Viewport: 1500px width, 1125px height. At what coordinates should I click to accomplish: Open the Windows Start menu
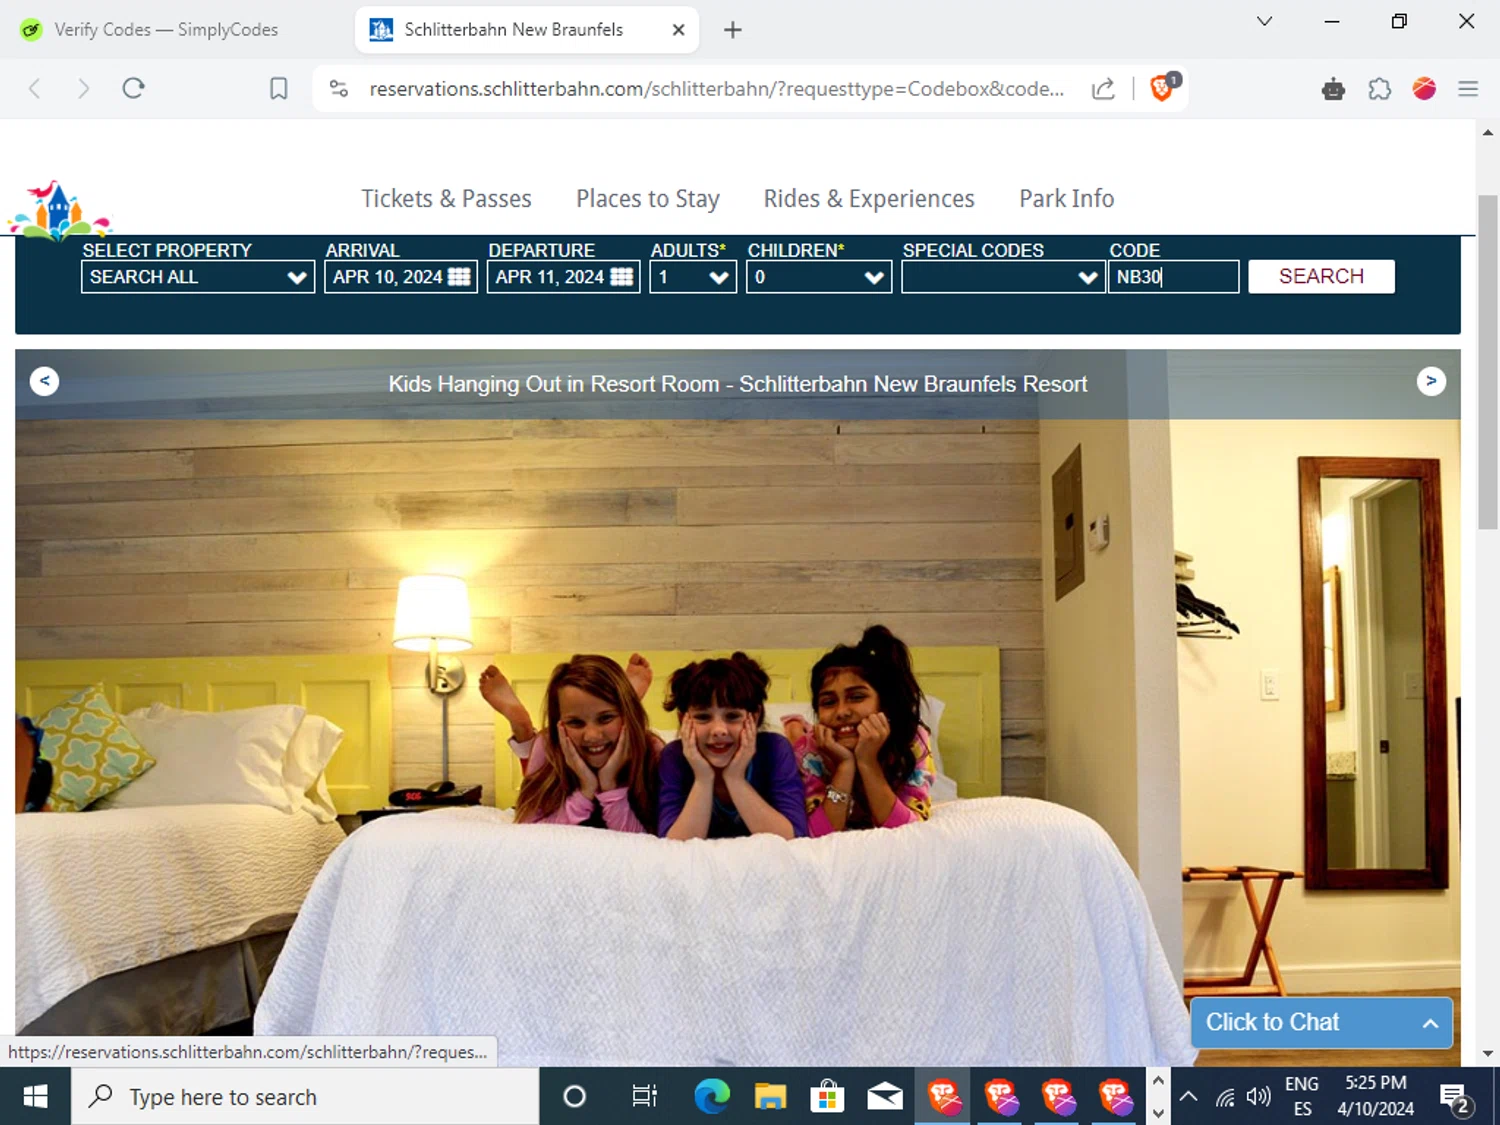(x=35, y=1097)
